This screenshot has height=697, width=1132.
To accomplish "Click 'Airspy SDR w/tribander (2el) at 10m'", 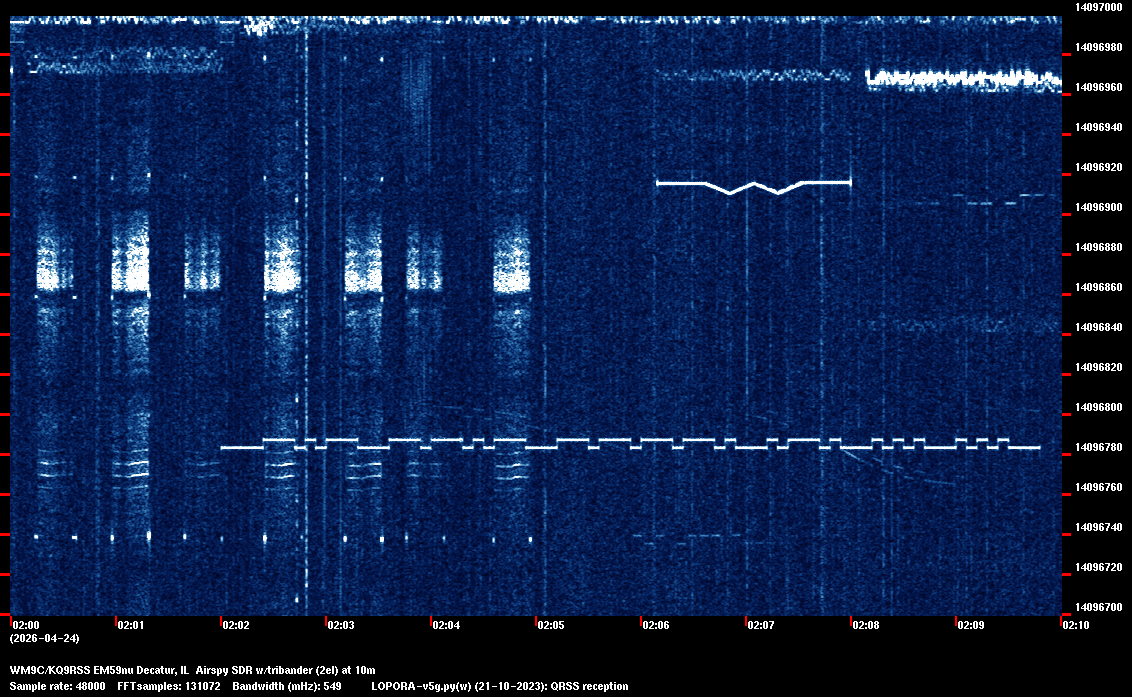I will (x=285, y=670).
